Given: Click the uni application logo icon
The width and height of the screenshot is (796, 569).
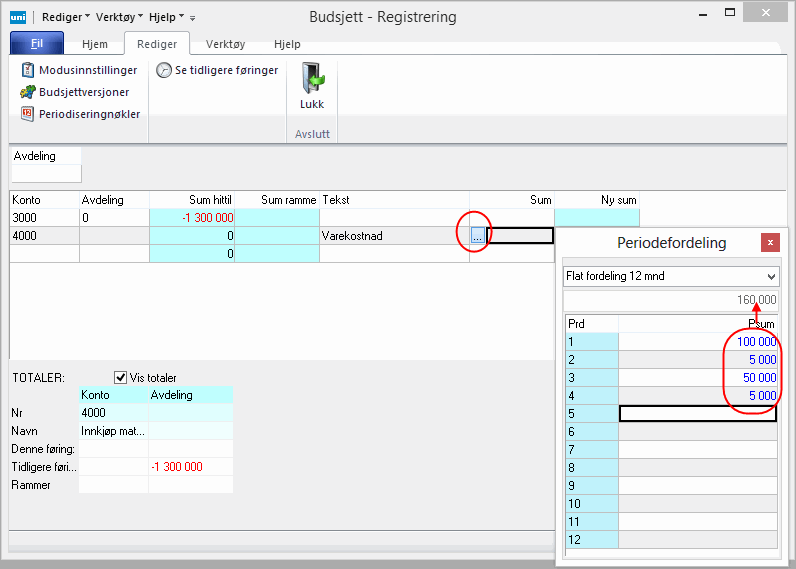Looking at the screenshot, I should (17, 17).
